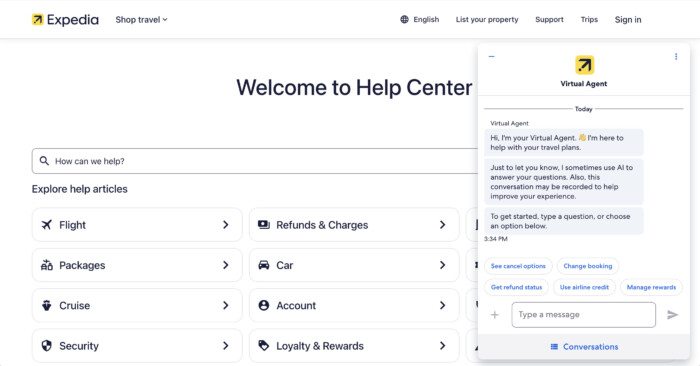Choose Get refund status chip

[x=517, y=287]
